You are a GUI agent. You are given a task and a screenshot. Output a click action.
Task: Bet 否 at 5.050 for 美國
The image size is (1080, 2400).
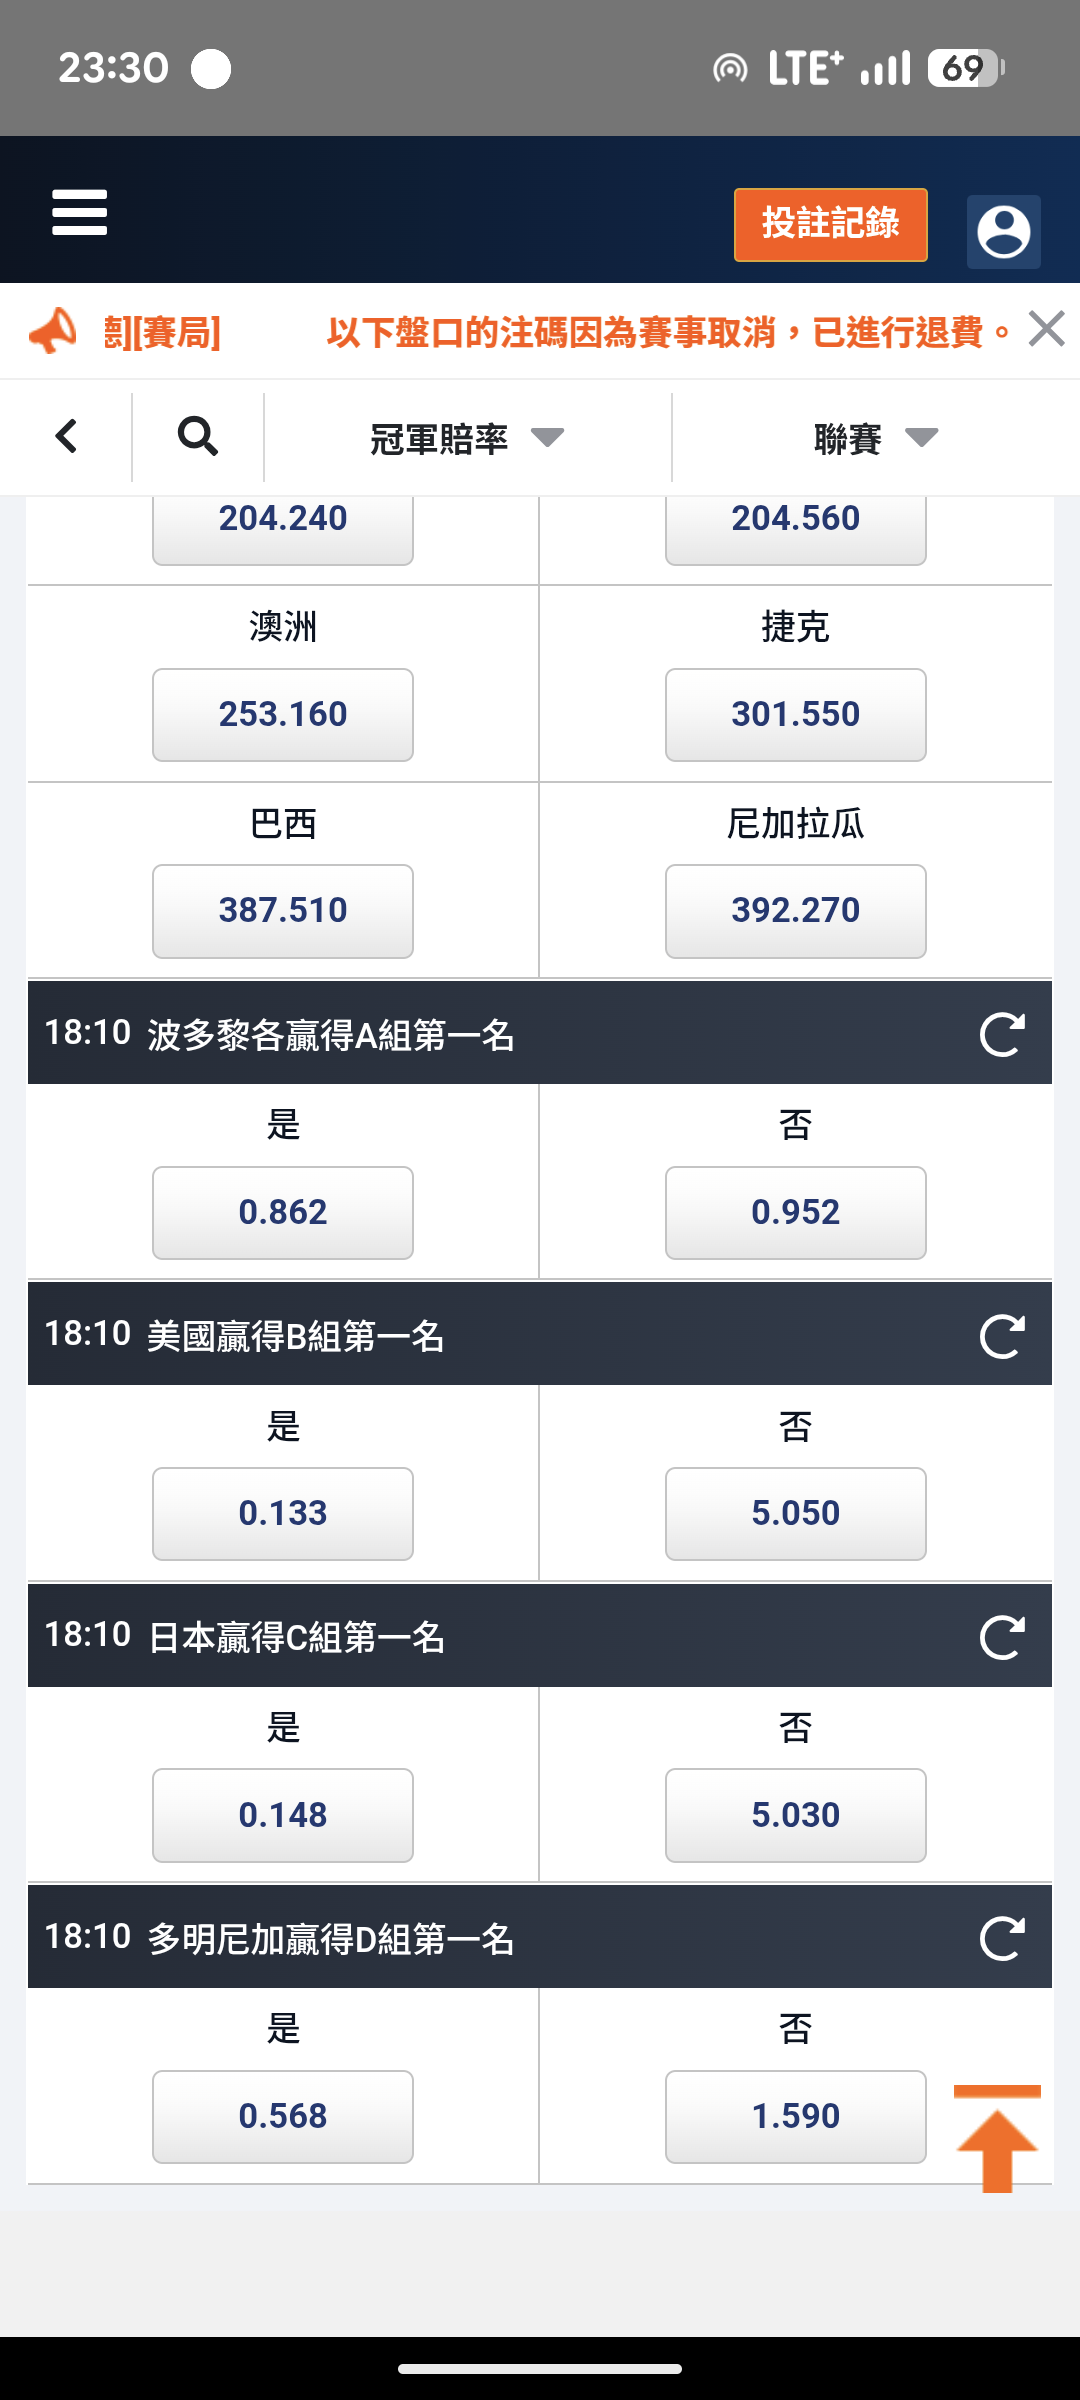point(795,1513)
